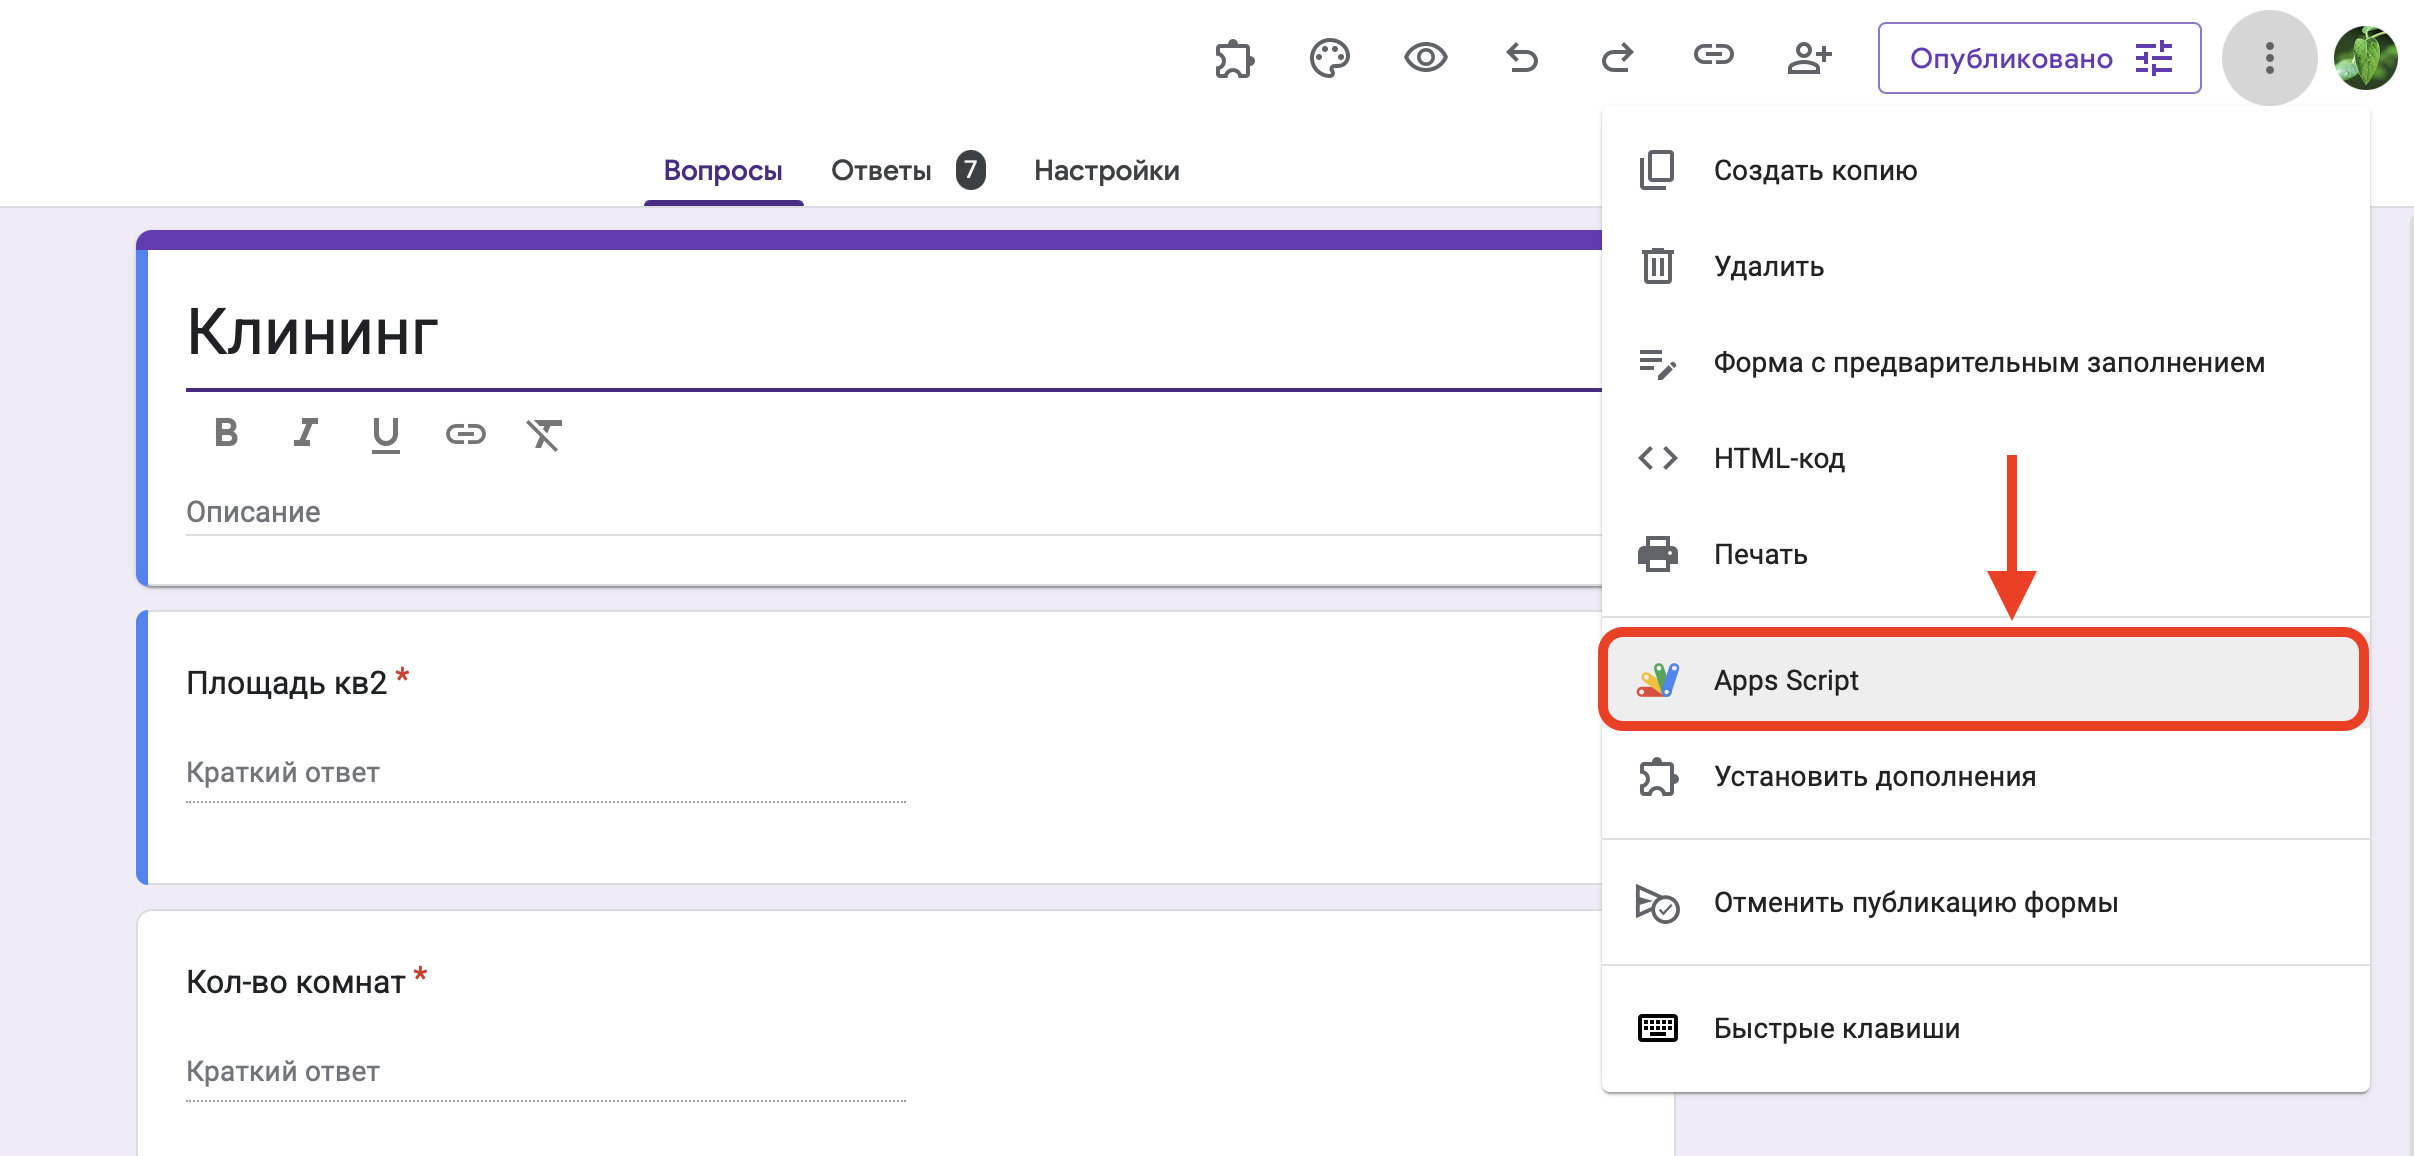Insert a link in the title
Viewport: 2414px width, 1156px height.
tap(465, 433)
